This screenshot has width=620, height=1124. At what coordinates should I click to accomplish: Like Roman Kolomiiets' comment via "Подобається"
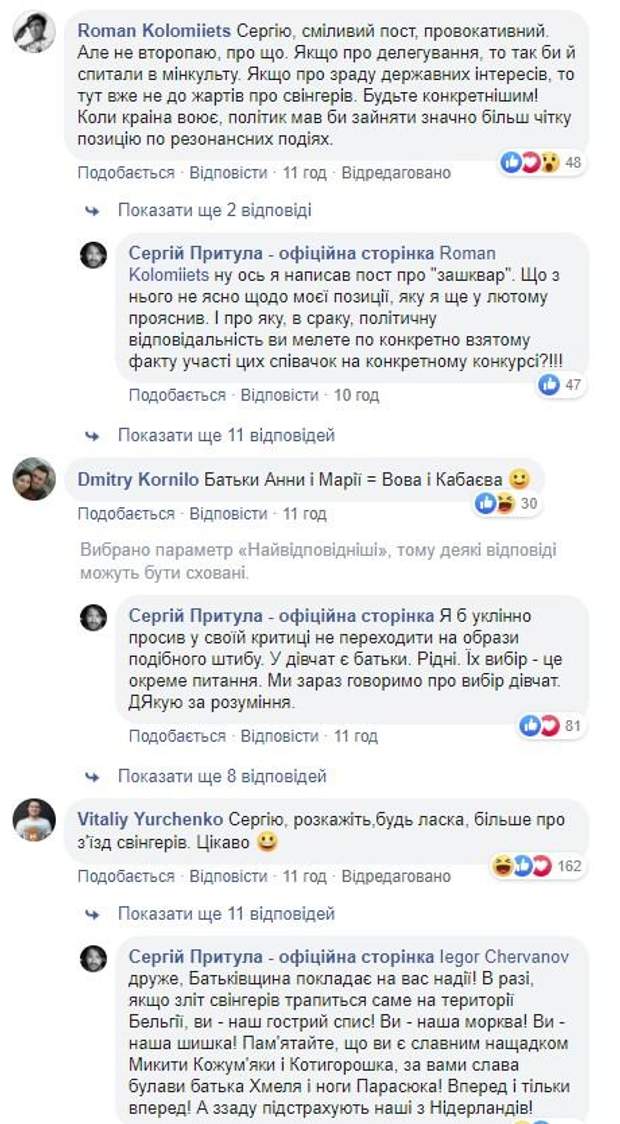tap(126, 173)
